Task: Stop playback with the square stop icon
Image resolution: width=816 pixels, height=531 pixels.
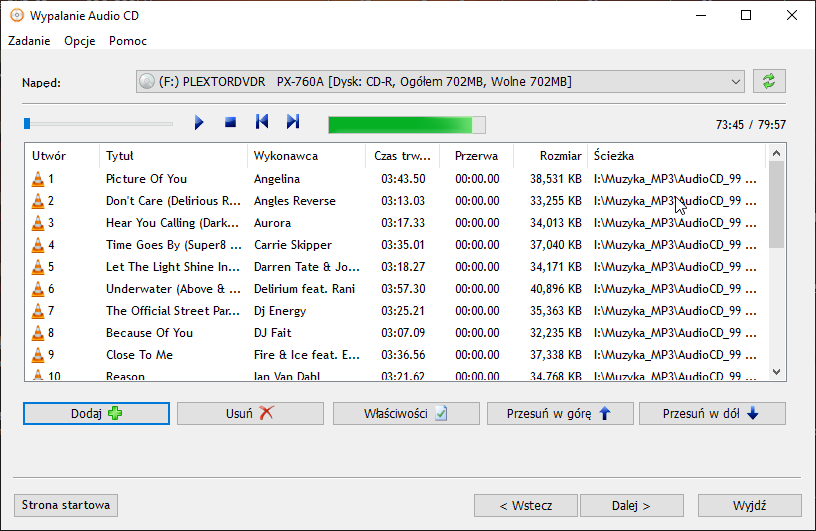Action: point(230,122)
